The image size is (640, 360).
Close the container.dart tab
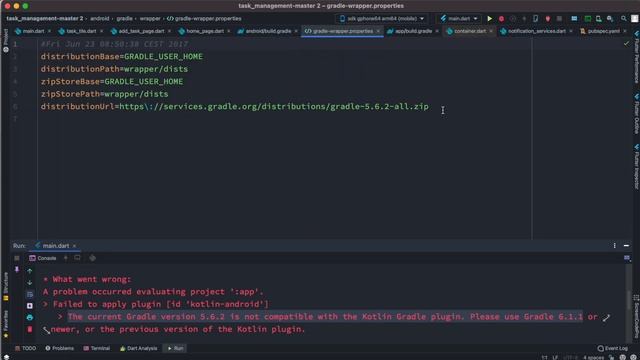(491, 31)
